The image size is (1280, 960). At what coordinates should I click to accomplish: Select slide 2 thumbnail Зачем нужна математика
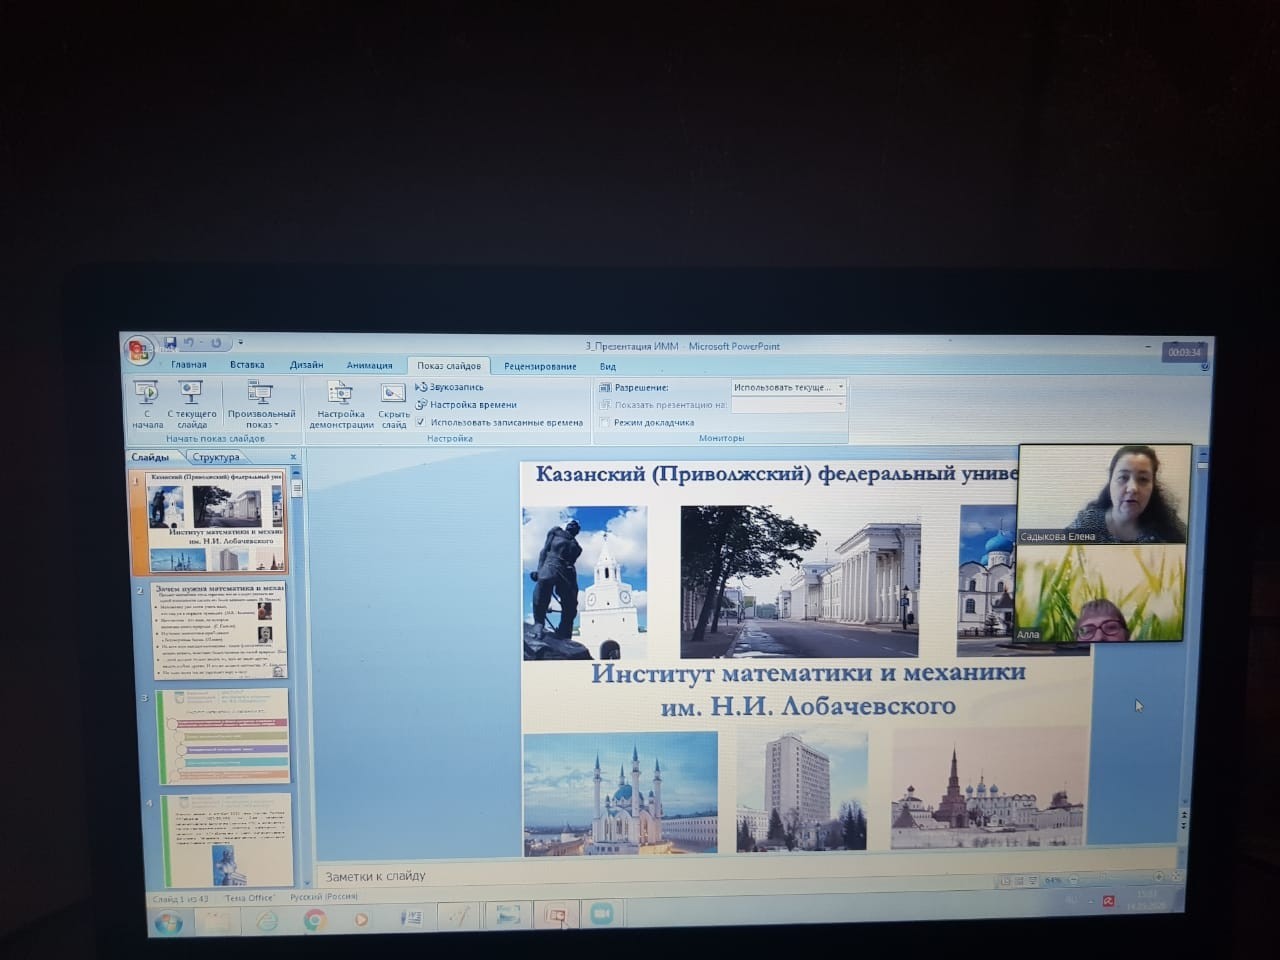pyautogui.click(x=219, y=629)
